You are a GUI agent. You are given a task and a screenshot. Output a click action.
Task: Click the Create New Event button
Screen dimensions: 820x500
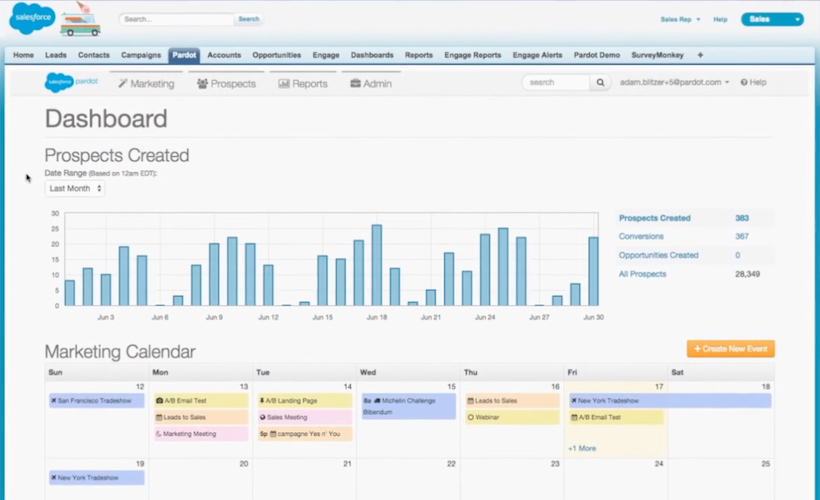tap(730, 349)
